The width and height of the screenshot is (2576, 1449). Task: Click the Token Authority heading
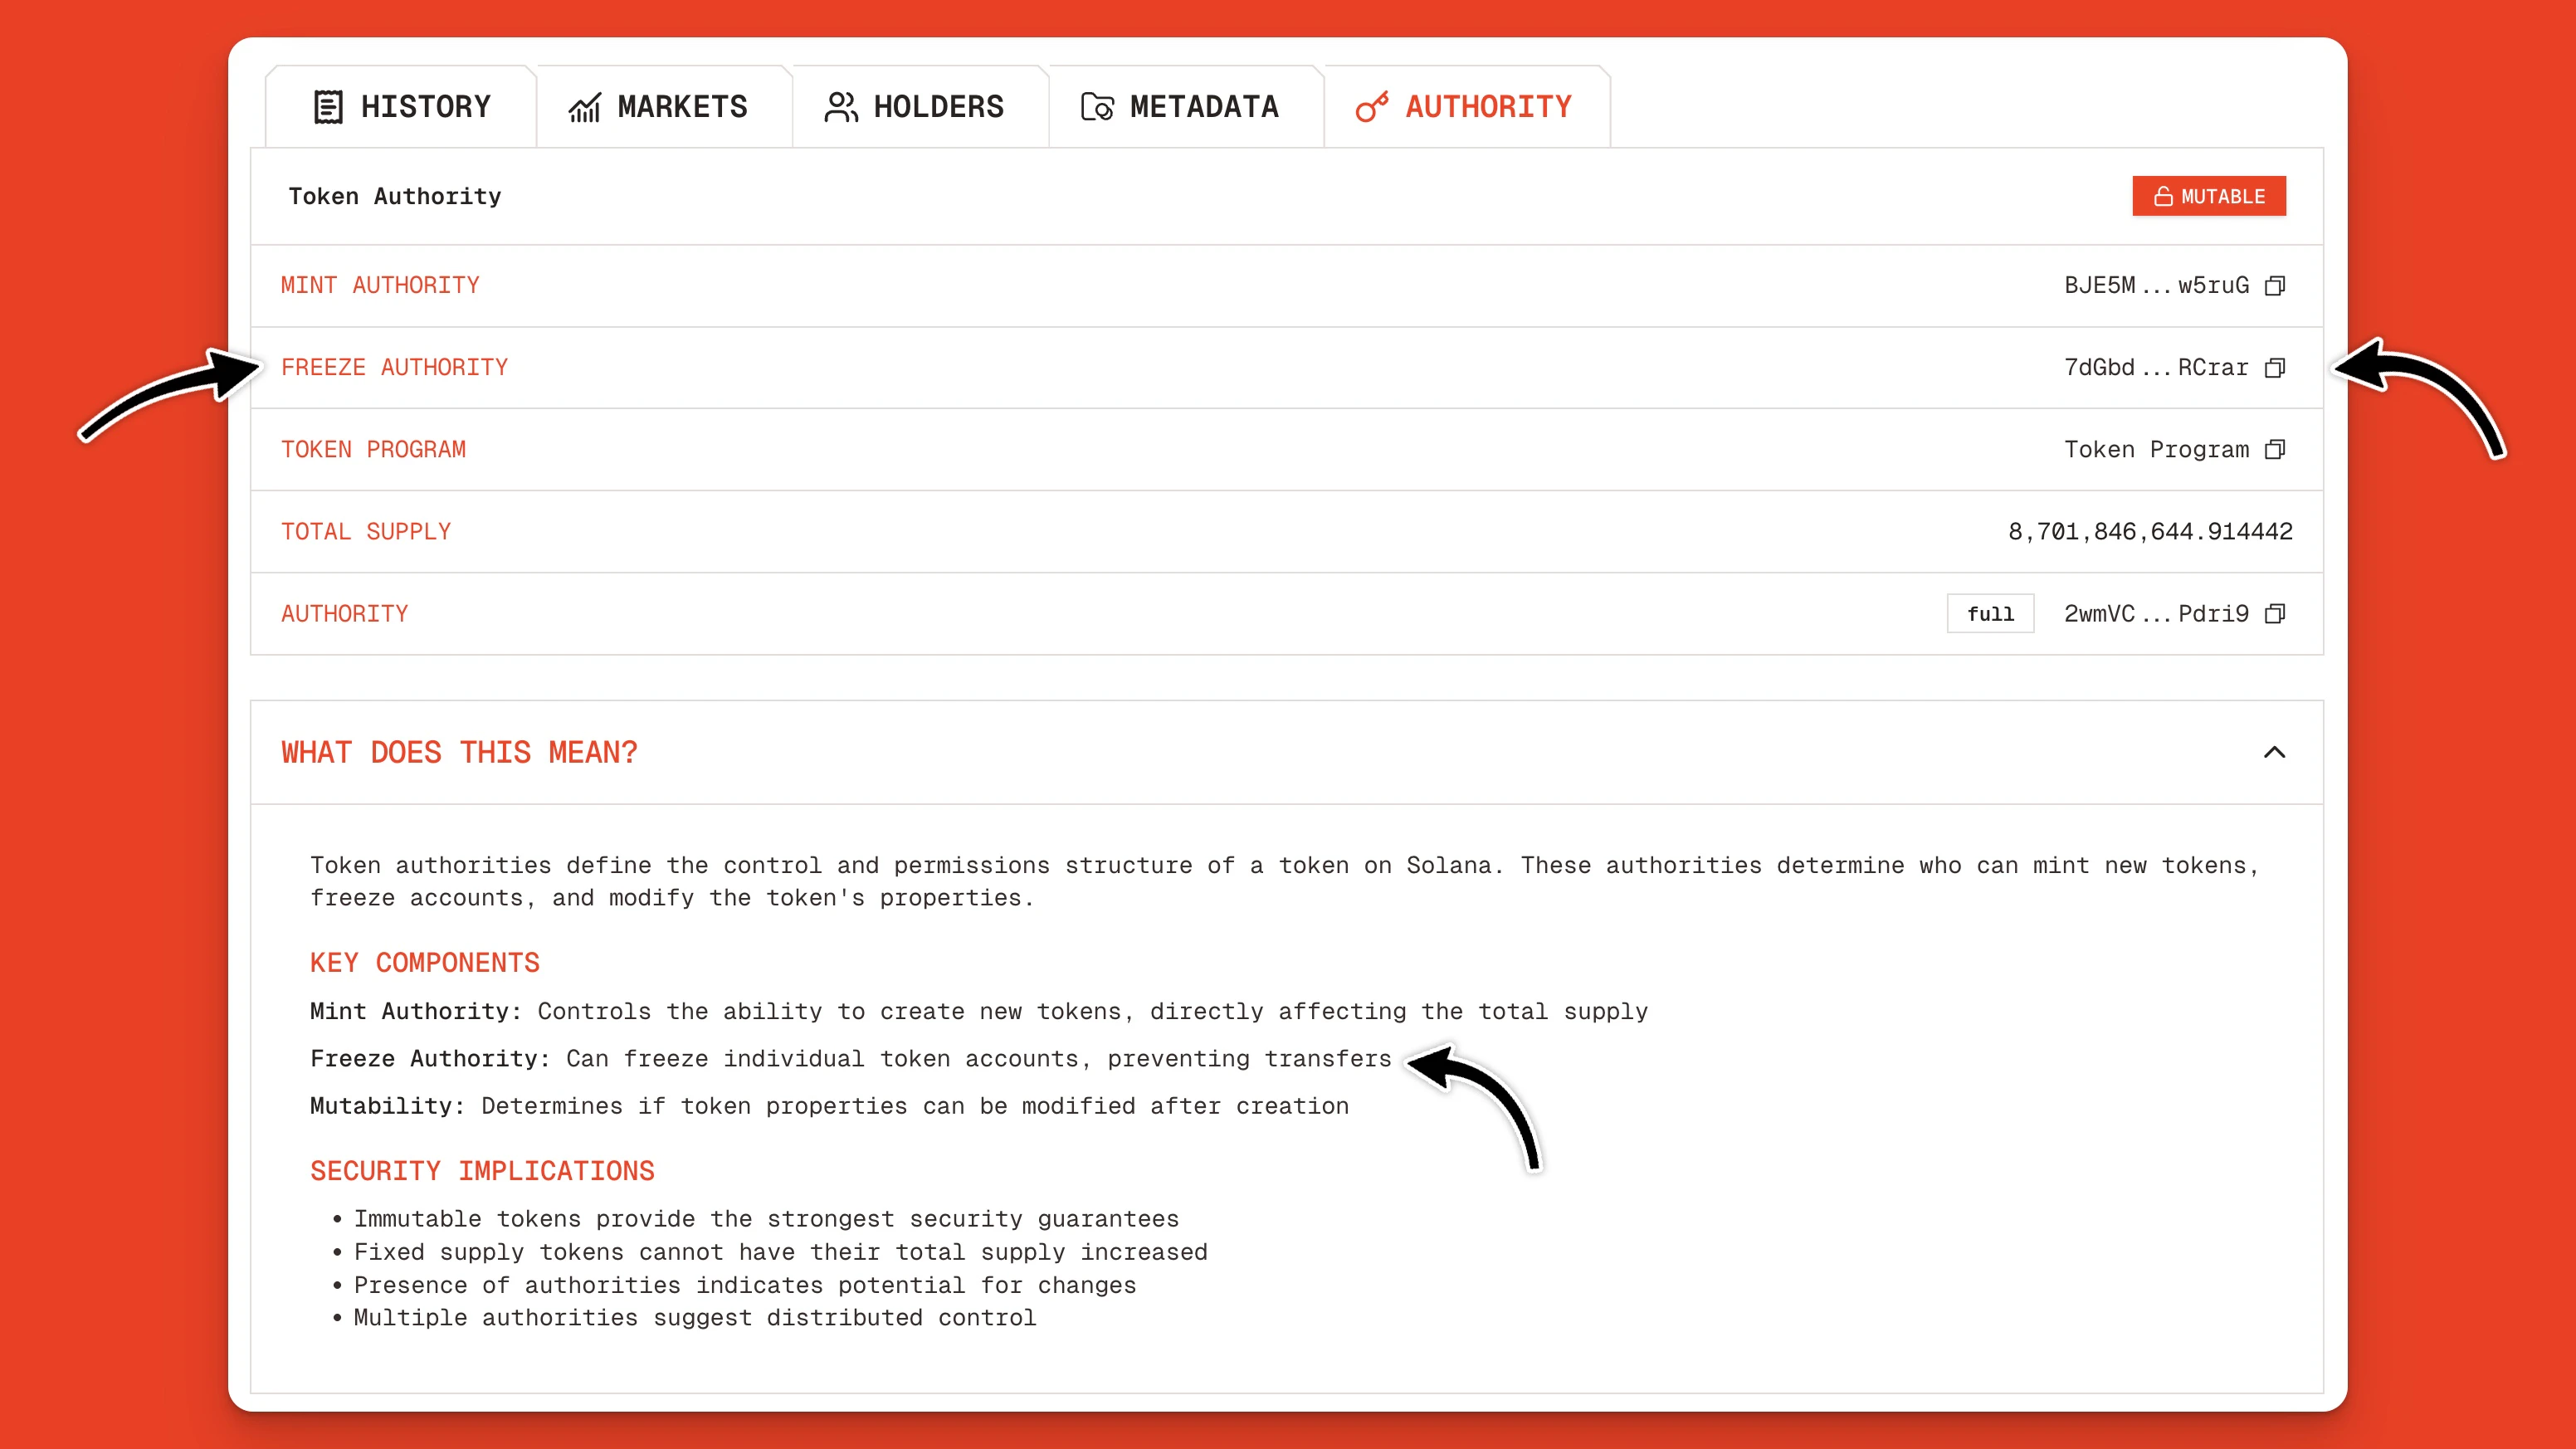tap(395, 196)
